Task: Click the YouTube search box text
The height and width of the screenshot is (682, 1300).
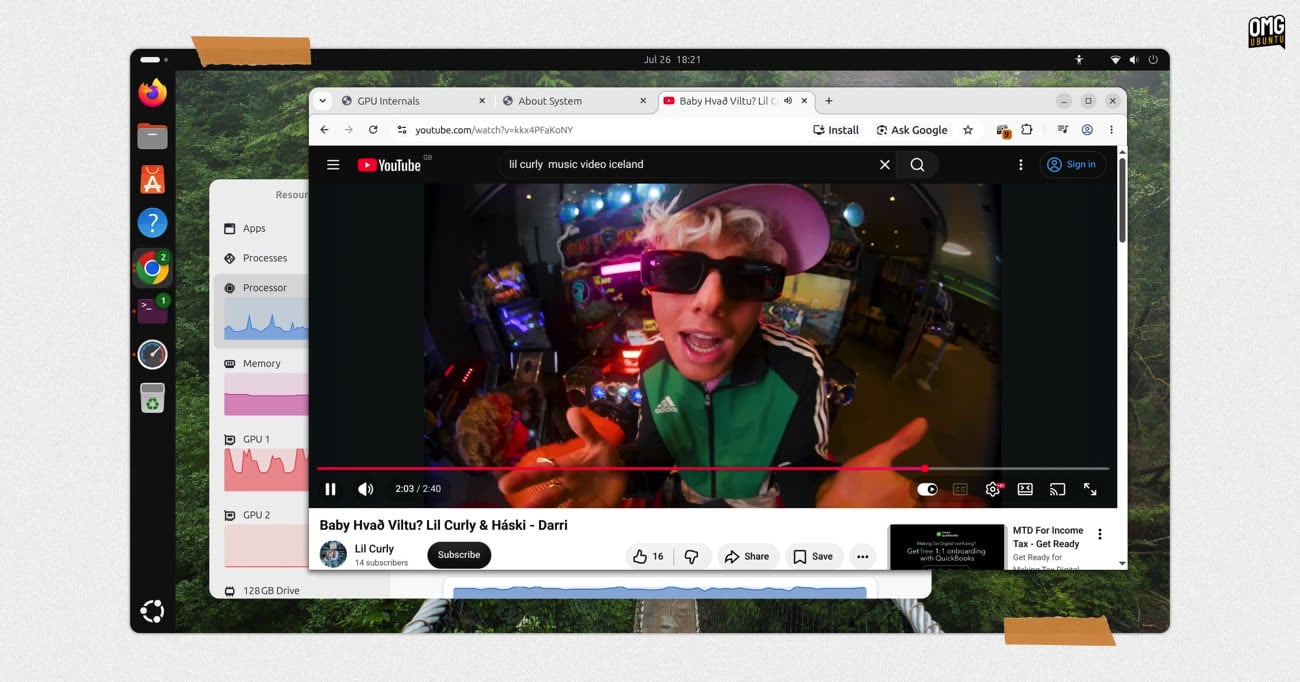Action: pos(576,164)
